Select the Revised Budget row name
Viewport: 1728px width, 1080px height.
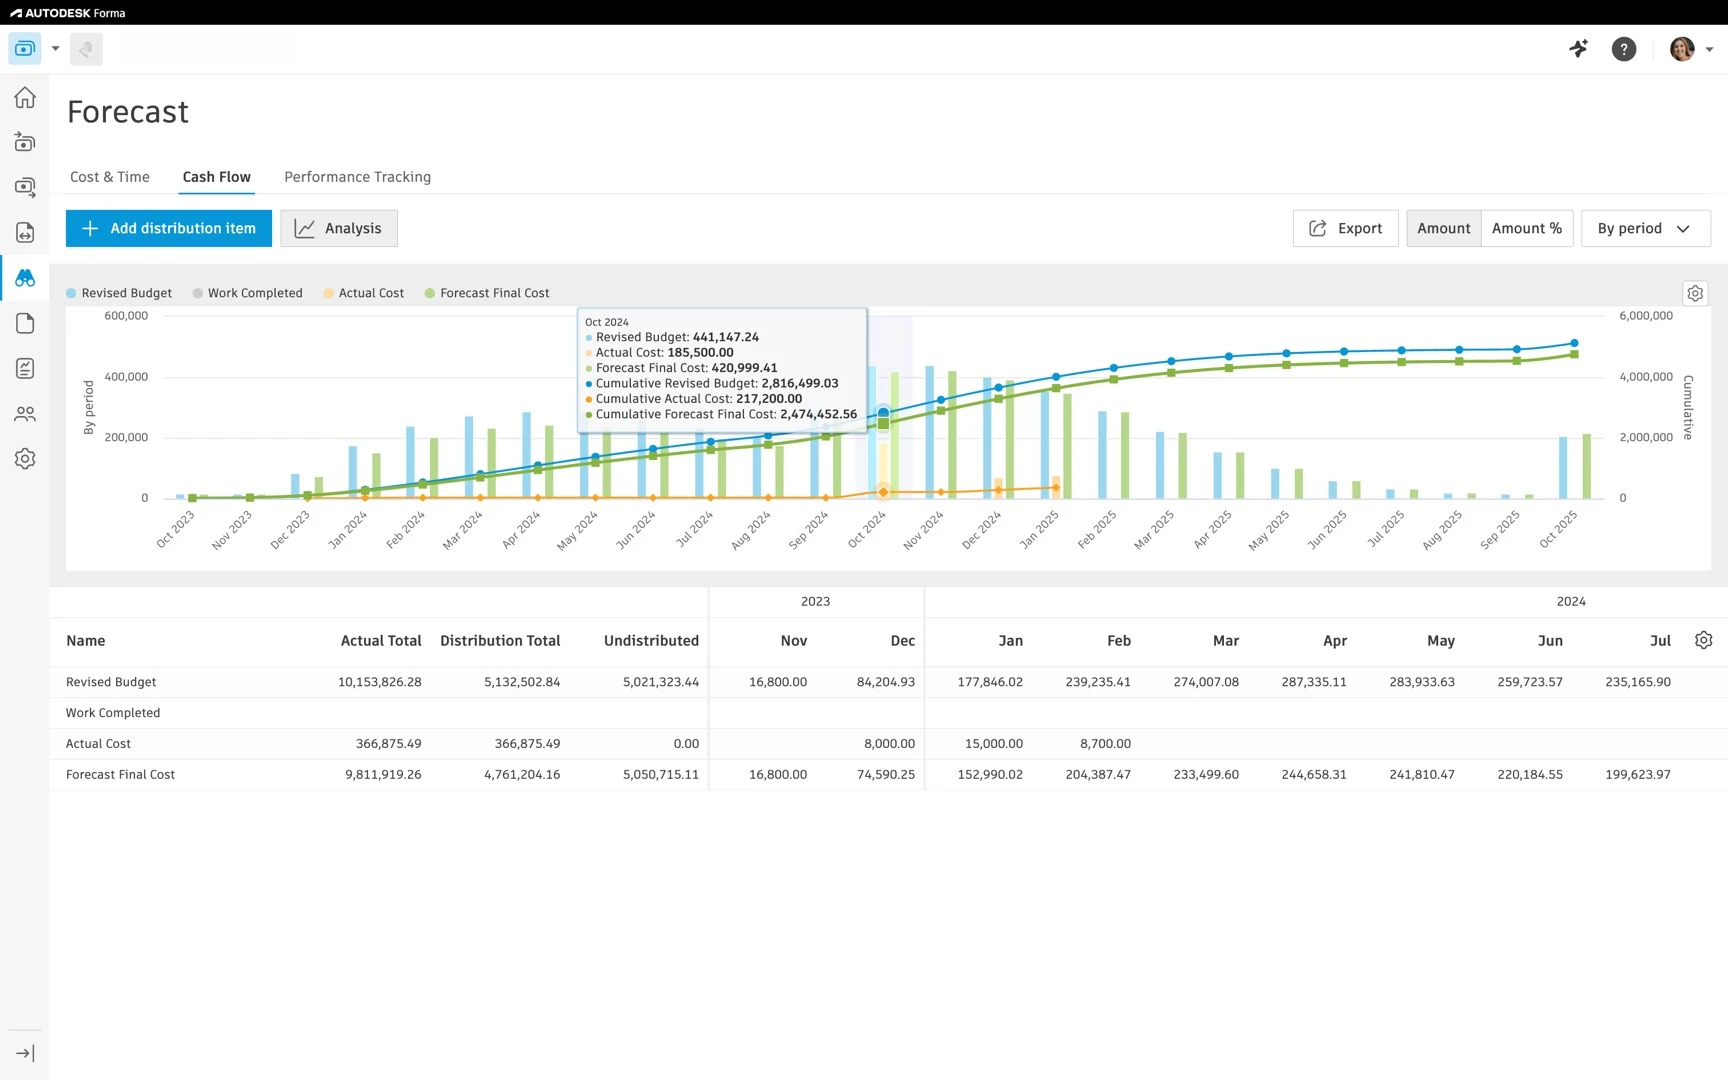point(111,682)
